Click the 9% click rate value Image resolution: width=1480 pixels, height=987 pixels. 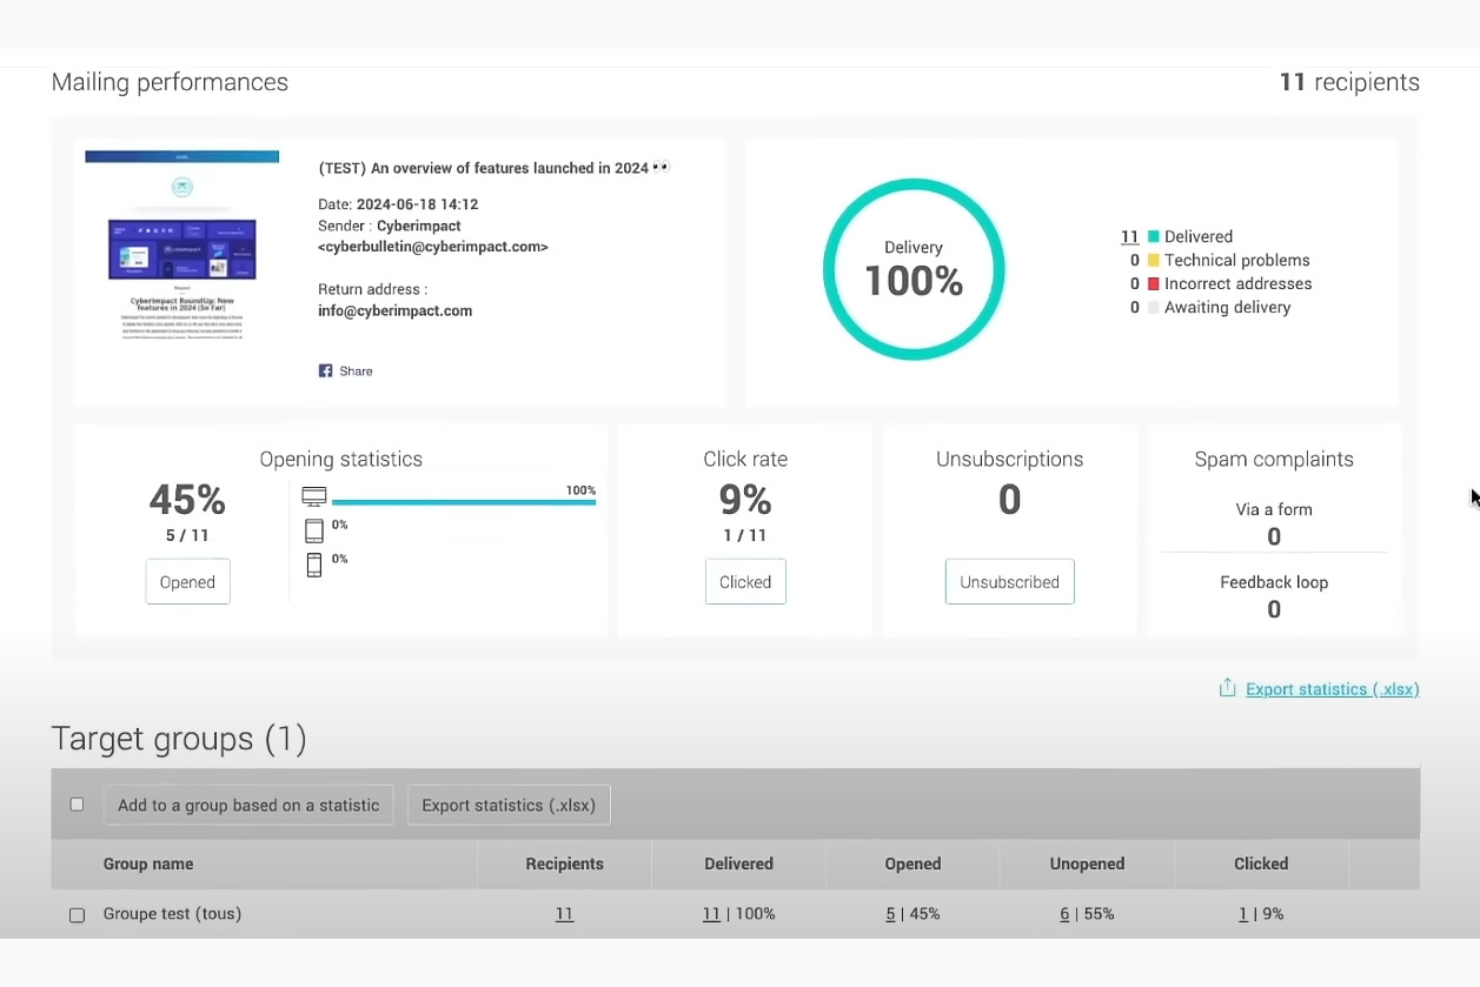[745, 499]
